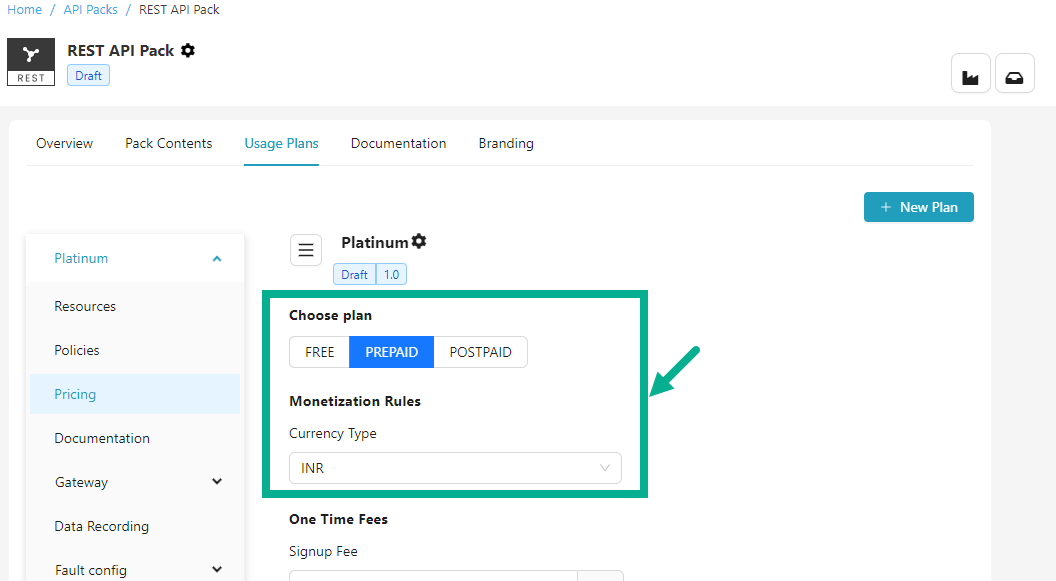The image size is (1056, 581).
Task: Navigate to API Packs via breadcrumb
Action: click(90, 9)
